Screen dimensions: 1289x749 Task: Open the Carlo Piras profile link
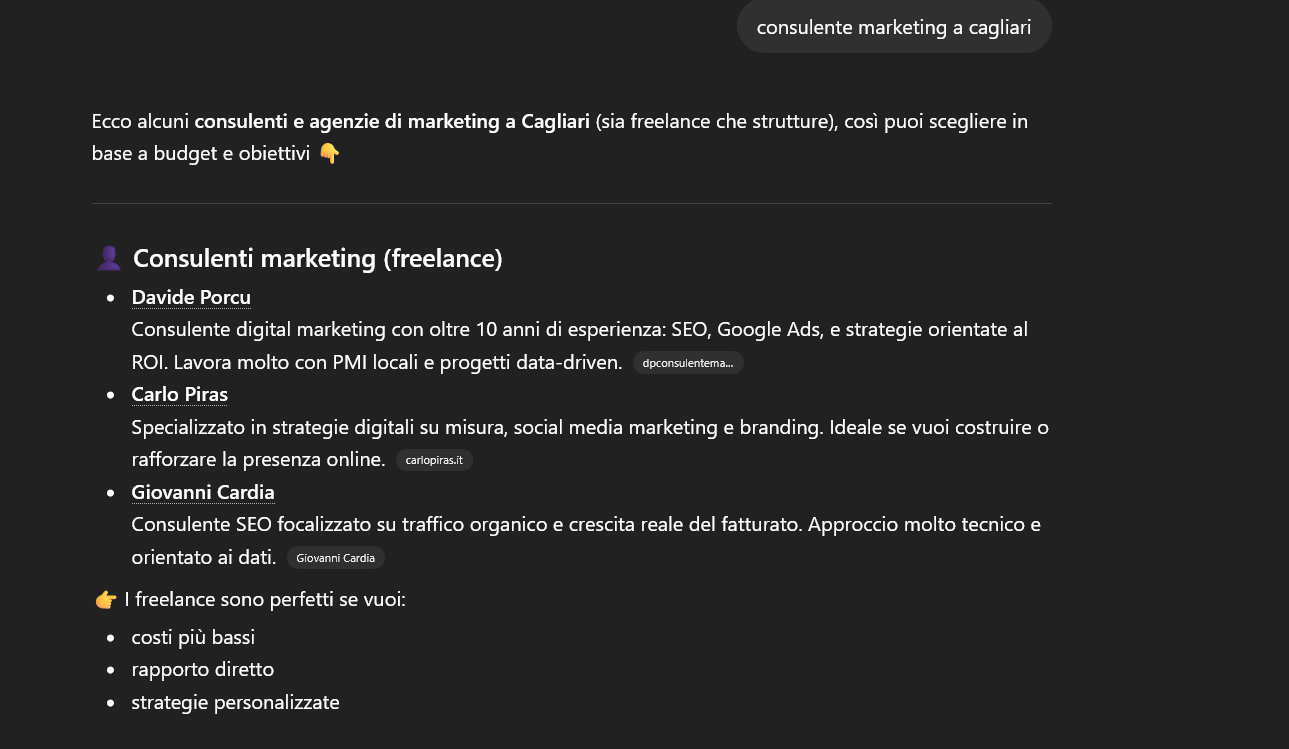pos(179,394)
